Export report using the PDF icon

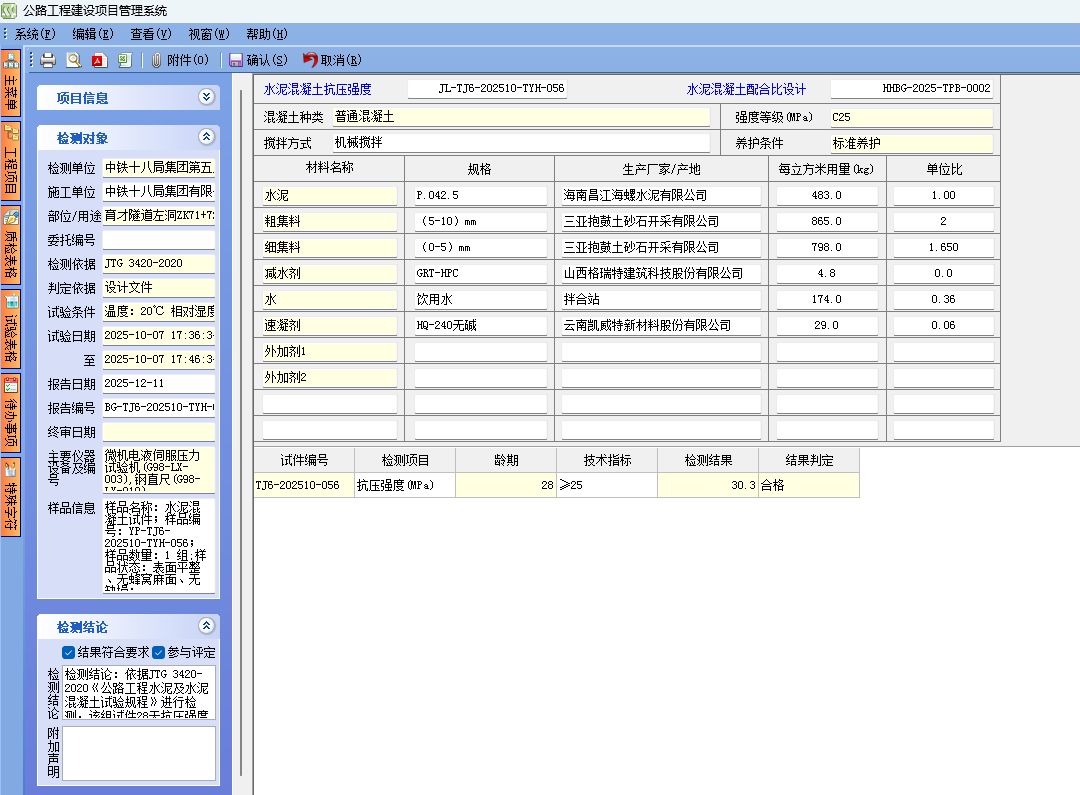click(x=99, y=60)
